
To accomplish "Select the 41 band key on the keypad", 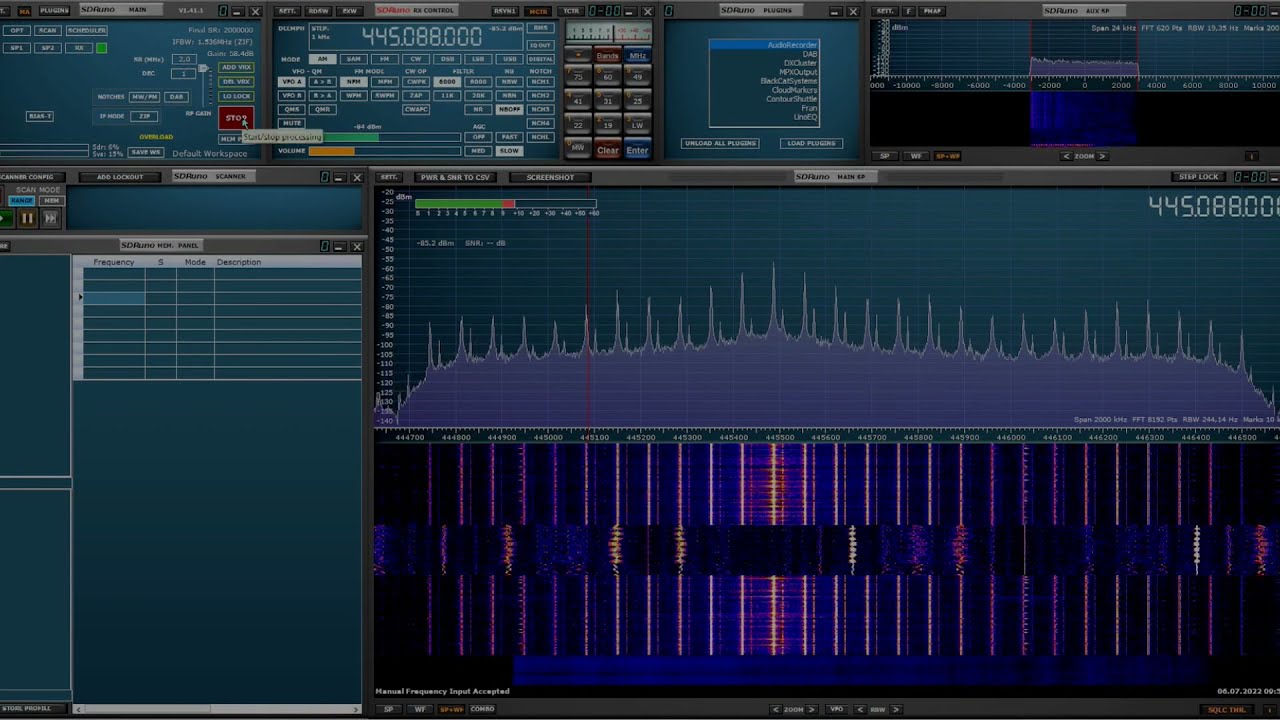I will (x=578, y=101).
